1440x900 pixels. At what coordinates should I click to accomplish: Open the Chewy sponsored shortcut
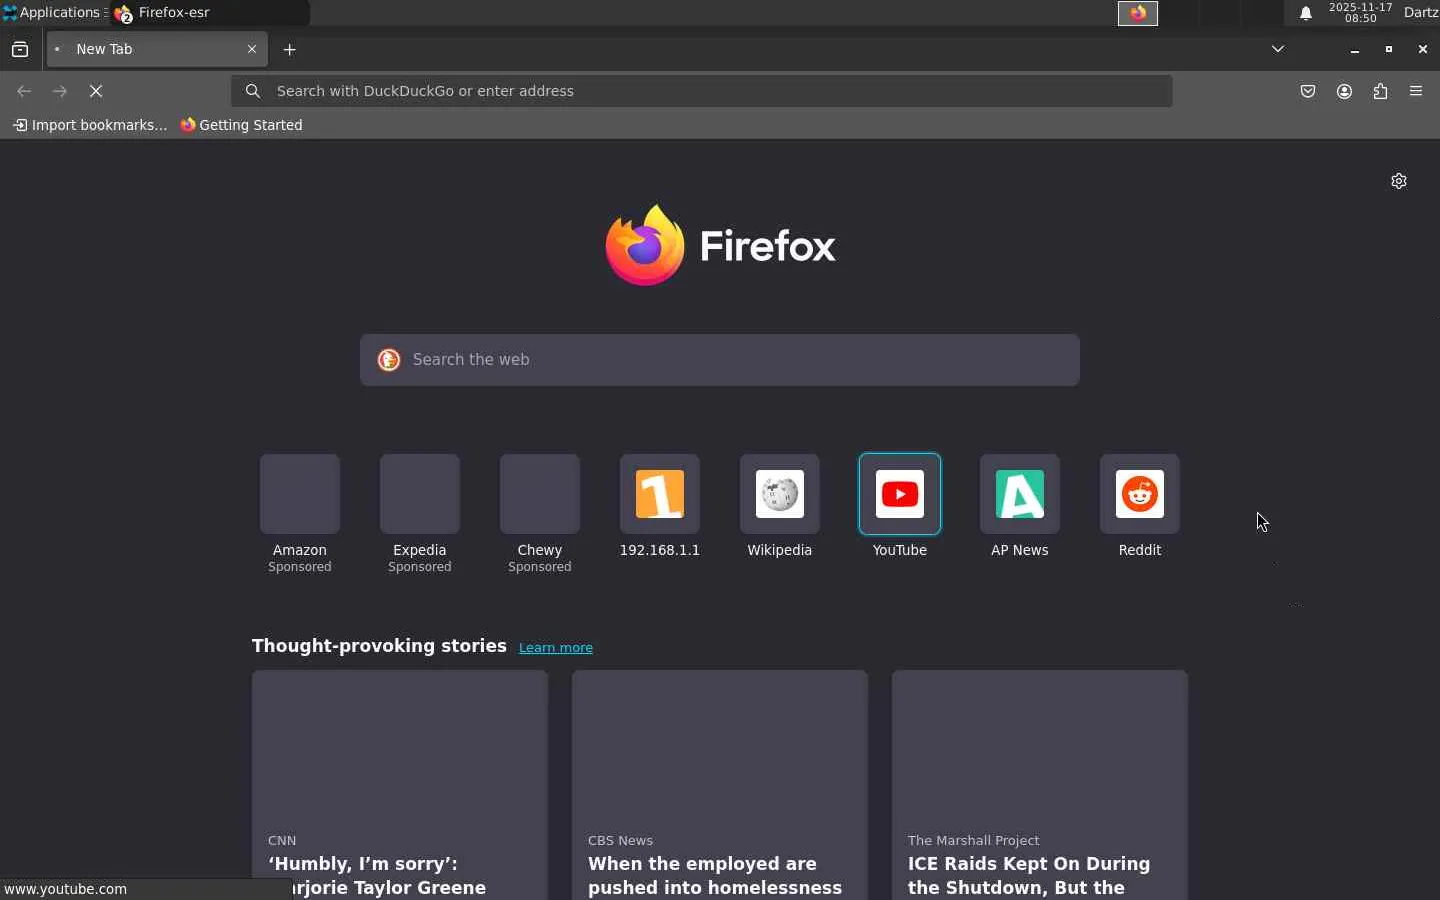(540, 514)
